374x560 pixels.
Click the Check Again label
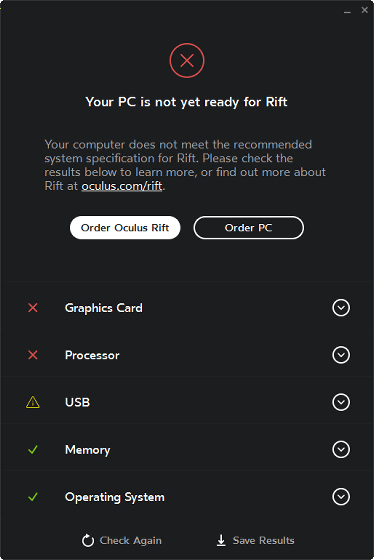[130, 541]
